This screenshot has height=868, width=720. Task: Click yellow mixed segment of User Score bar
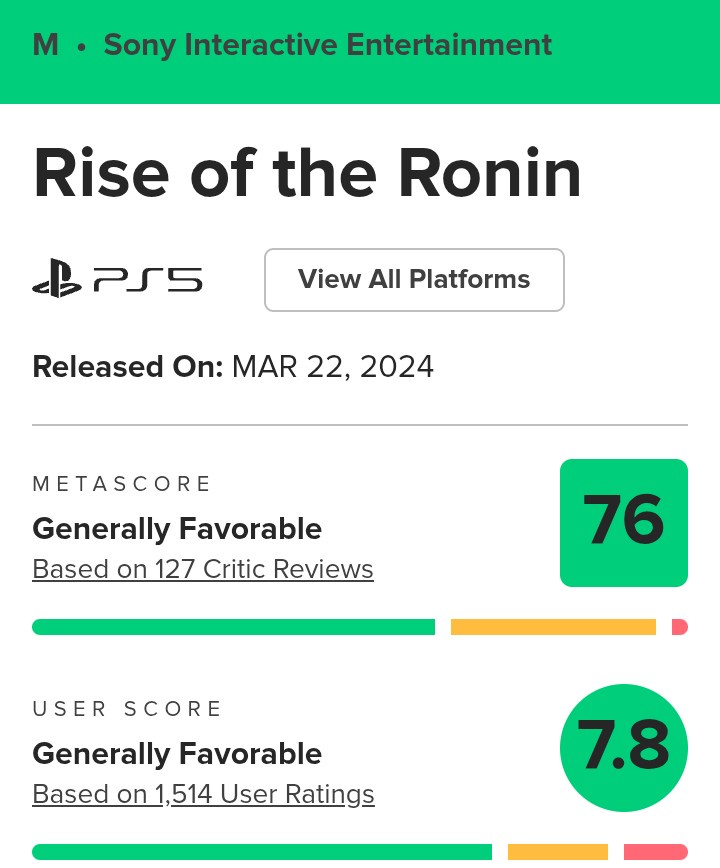tap(557, 852)
